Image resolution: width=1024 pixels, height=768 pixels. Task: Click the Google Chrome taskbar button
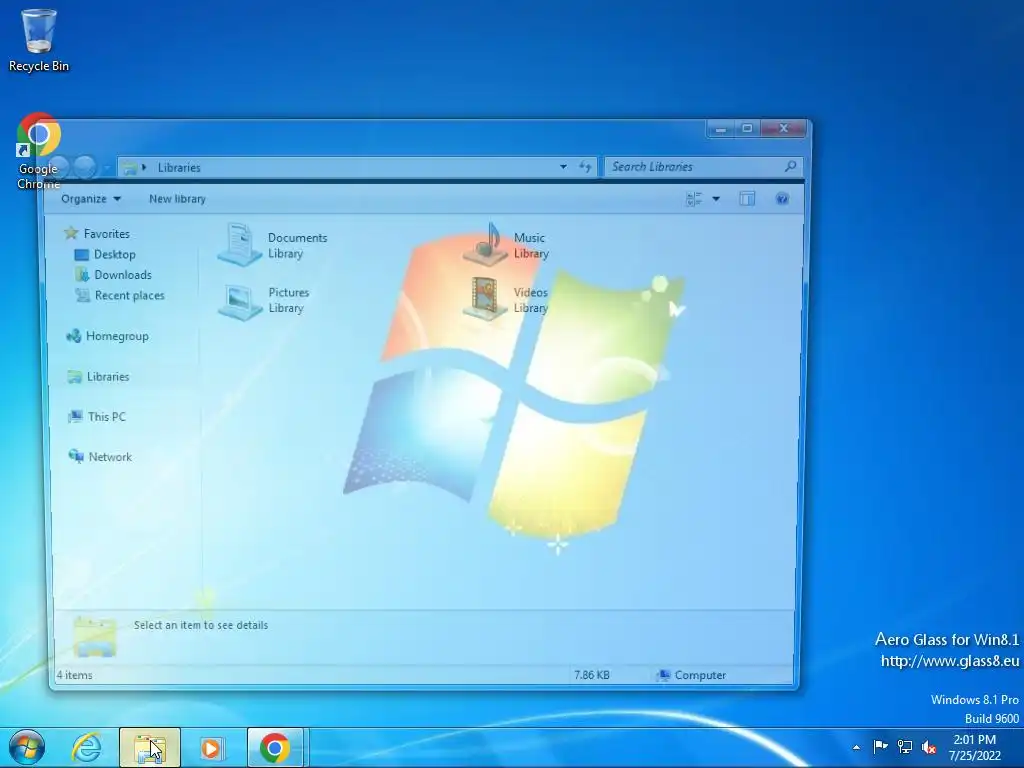point(275,748)
